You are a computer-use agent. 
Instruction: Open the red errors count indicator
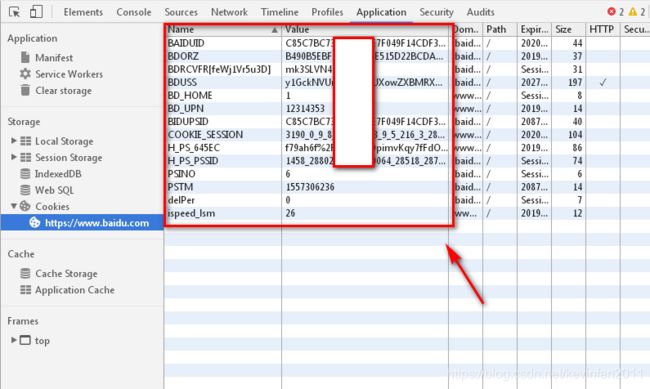pyautogui.click(x=615, y=12)
